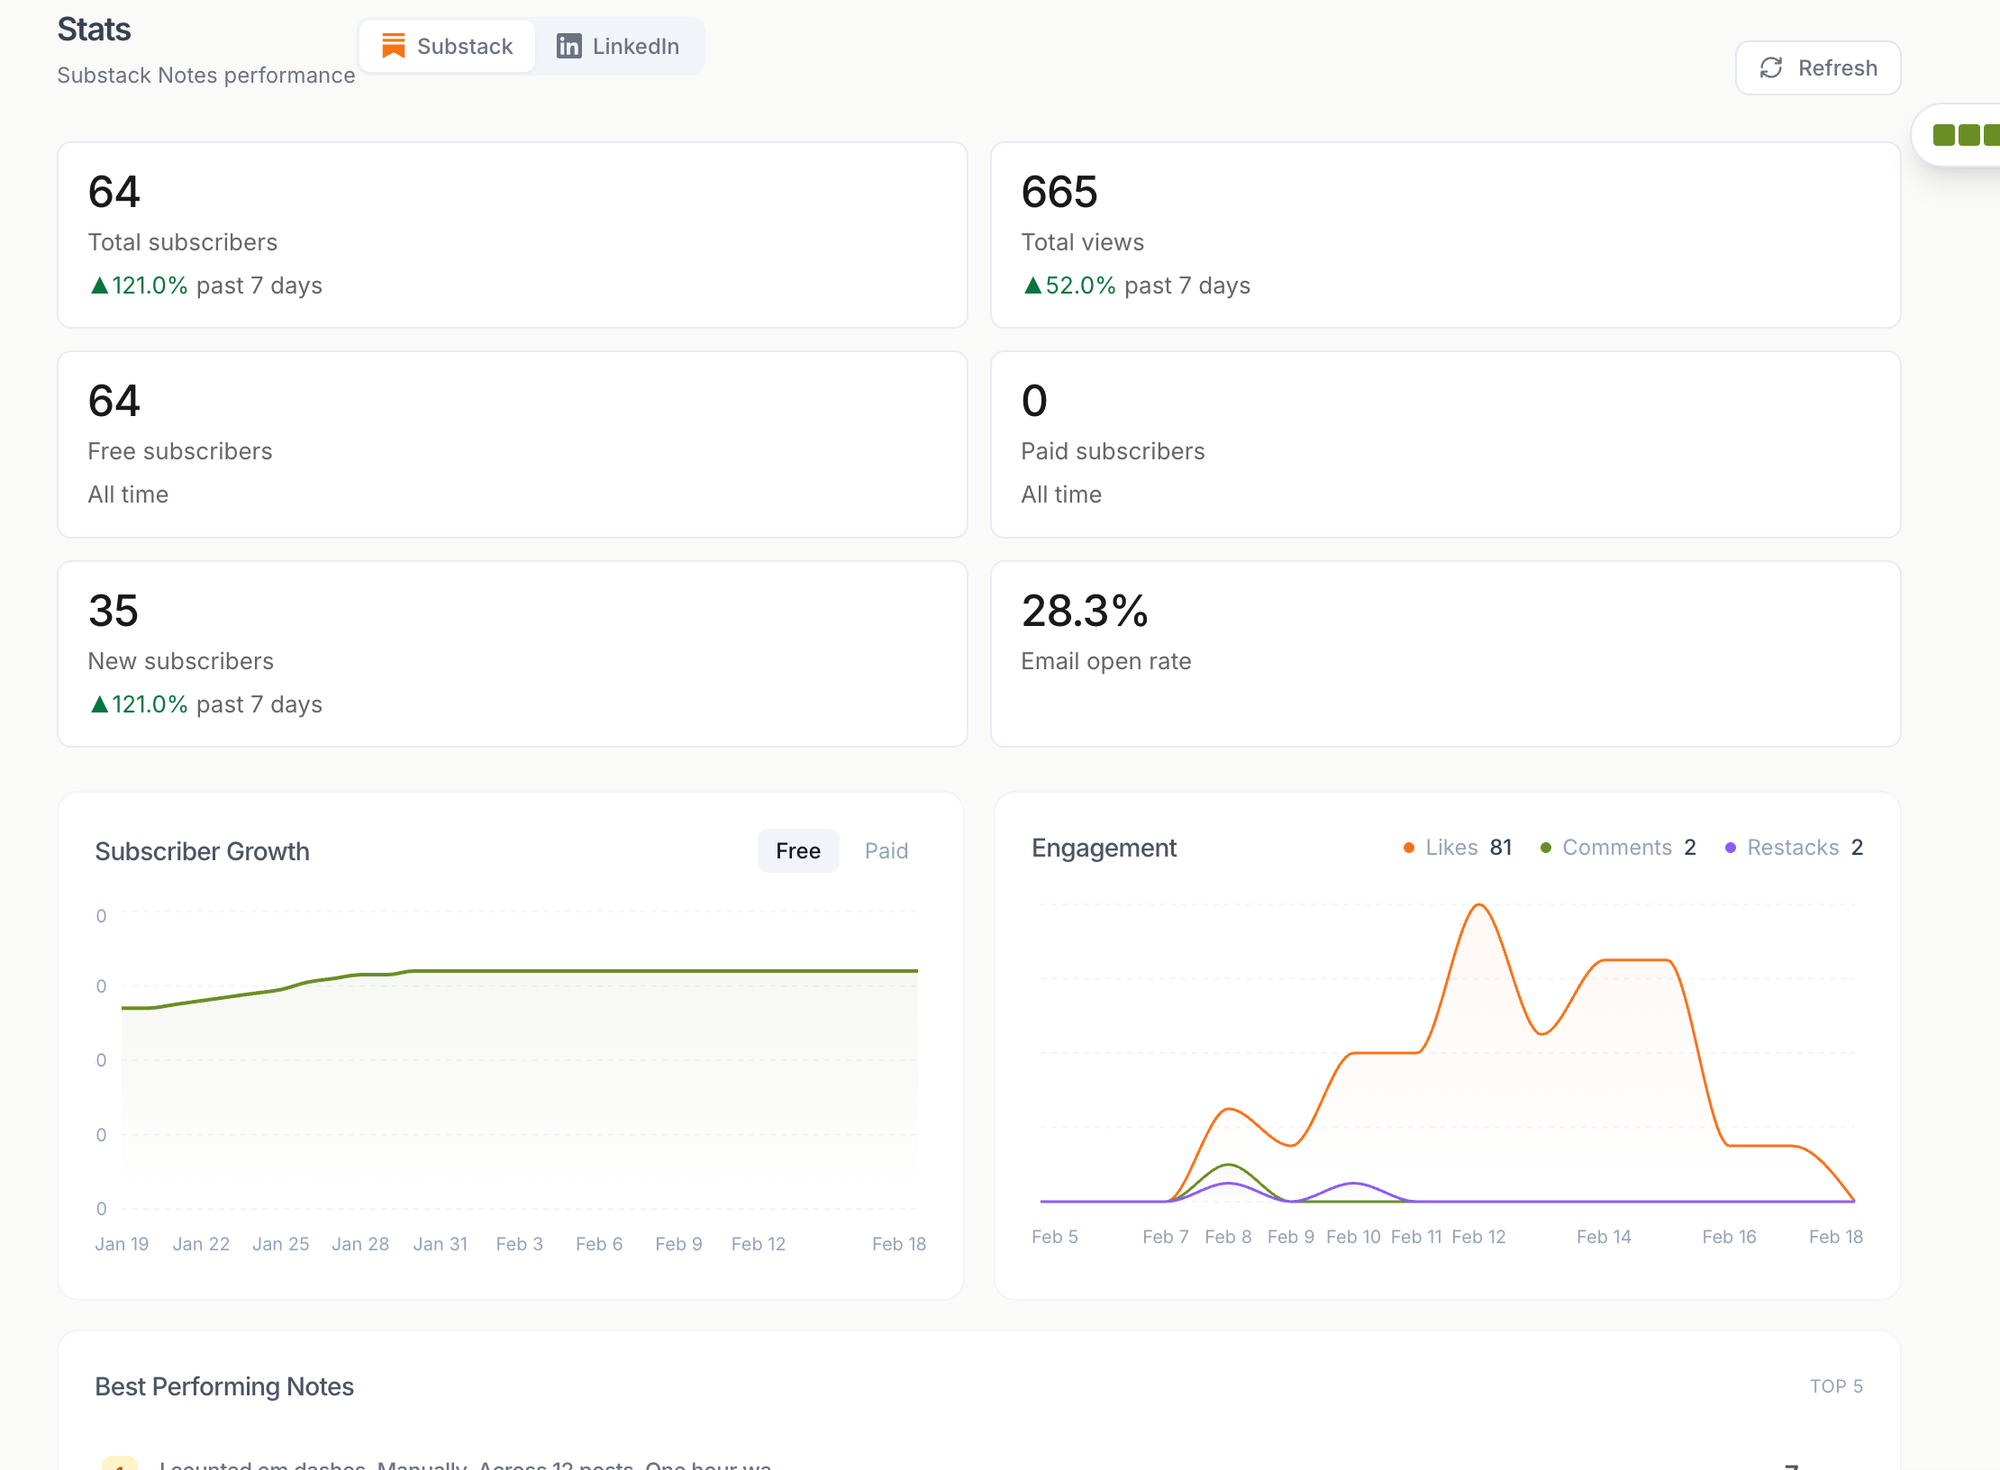Open the Total views stat card

click(x=1444, y=235)
